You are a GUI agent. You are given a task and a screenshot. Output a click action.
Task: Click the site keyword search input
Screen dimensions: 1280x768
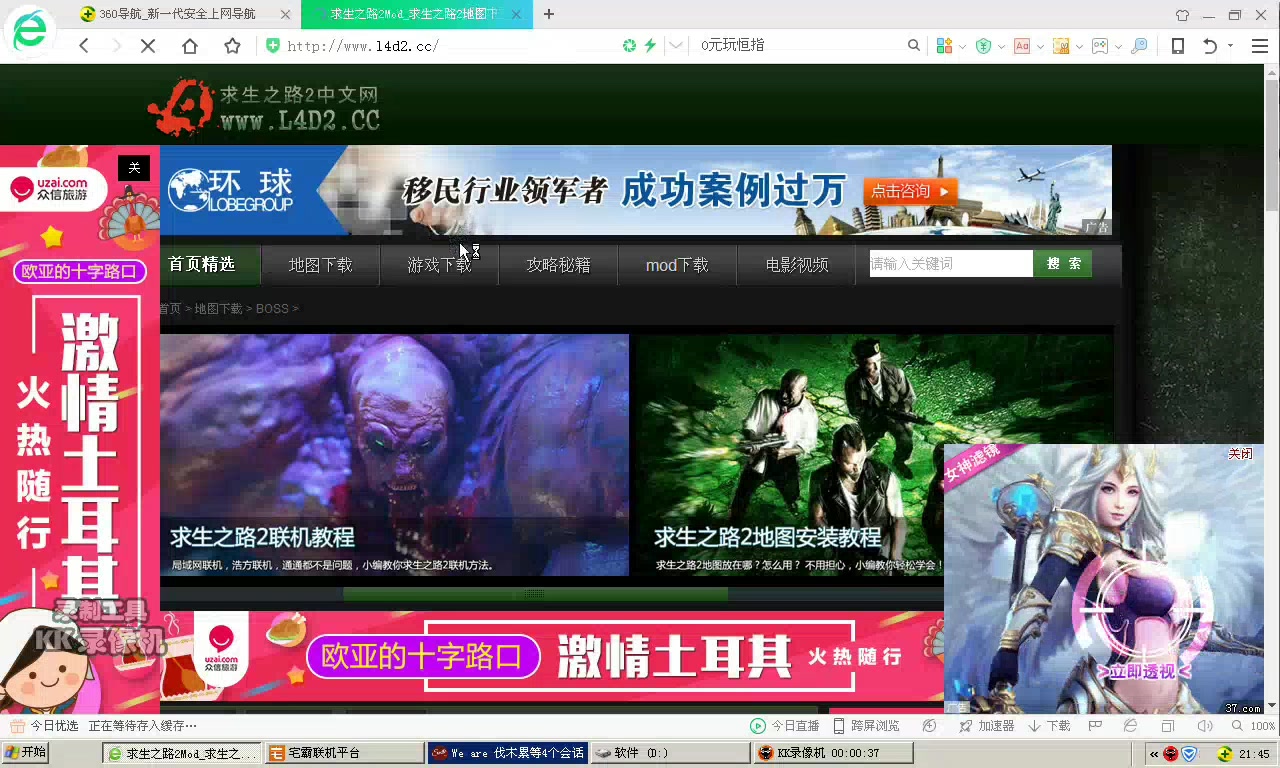coord(951,264)
